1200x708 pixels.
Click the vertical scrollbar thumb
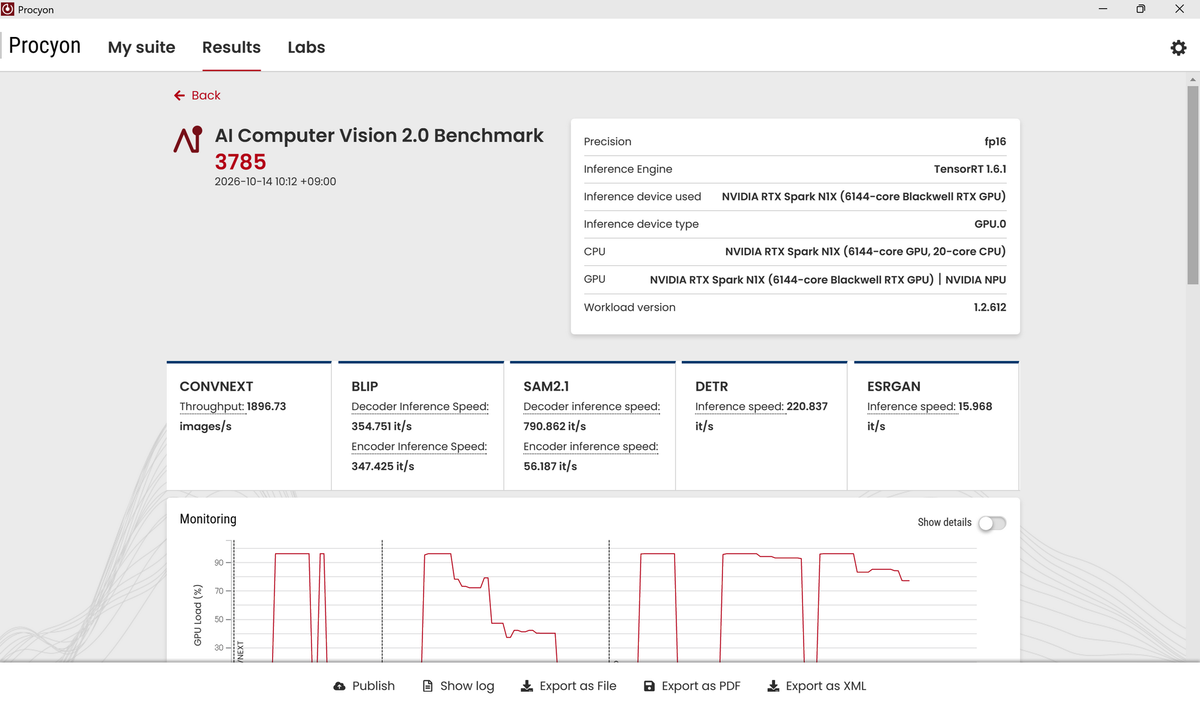click(x=1192, y=183)
